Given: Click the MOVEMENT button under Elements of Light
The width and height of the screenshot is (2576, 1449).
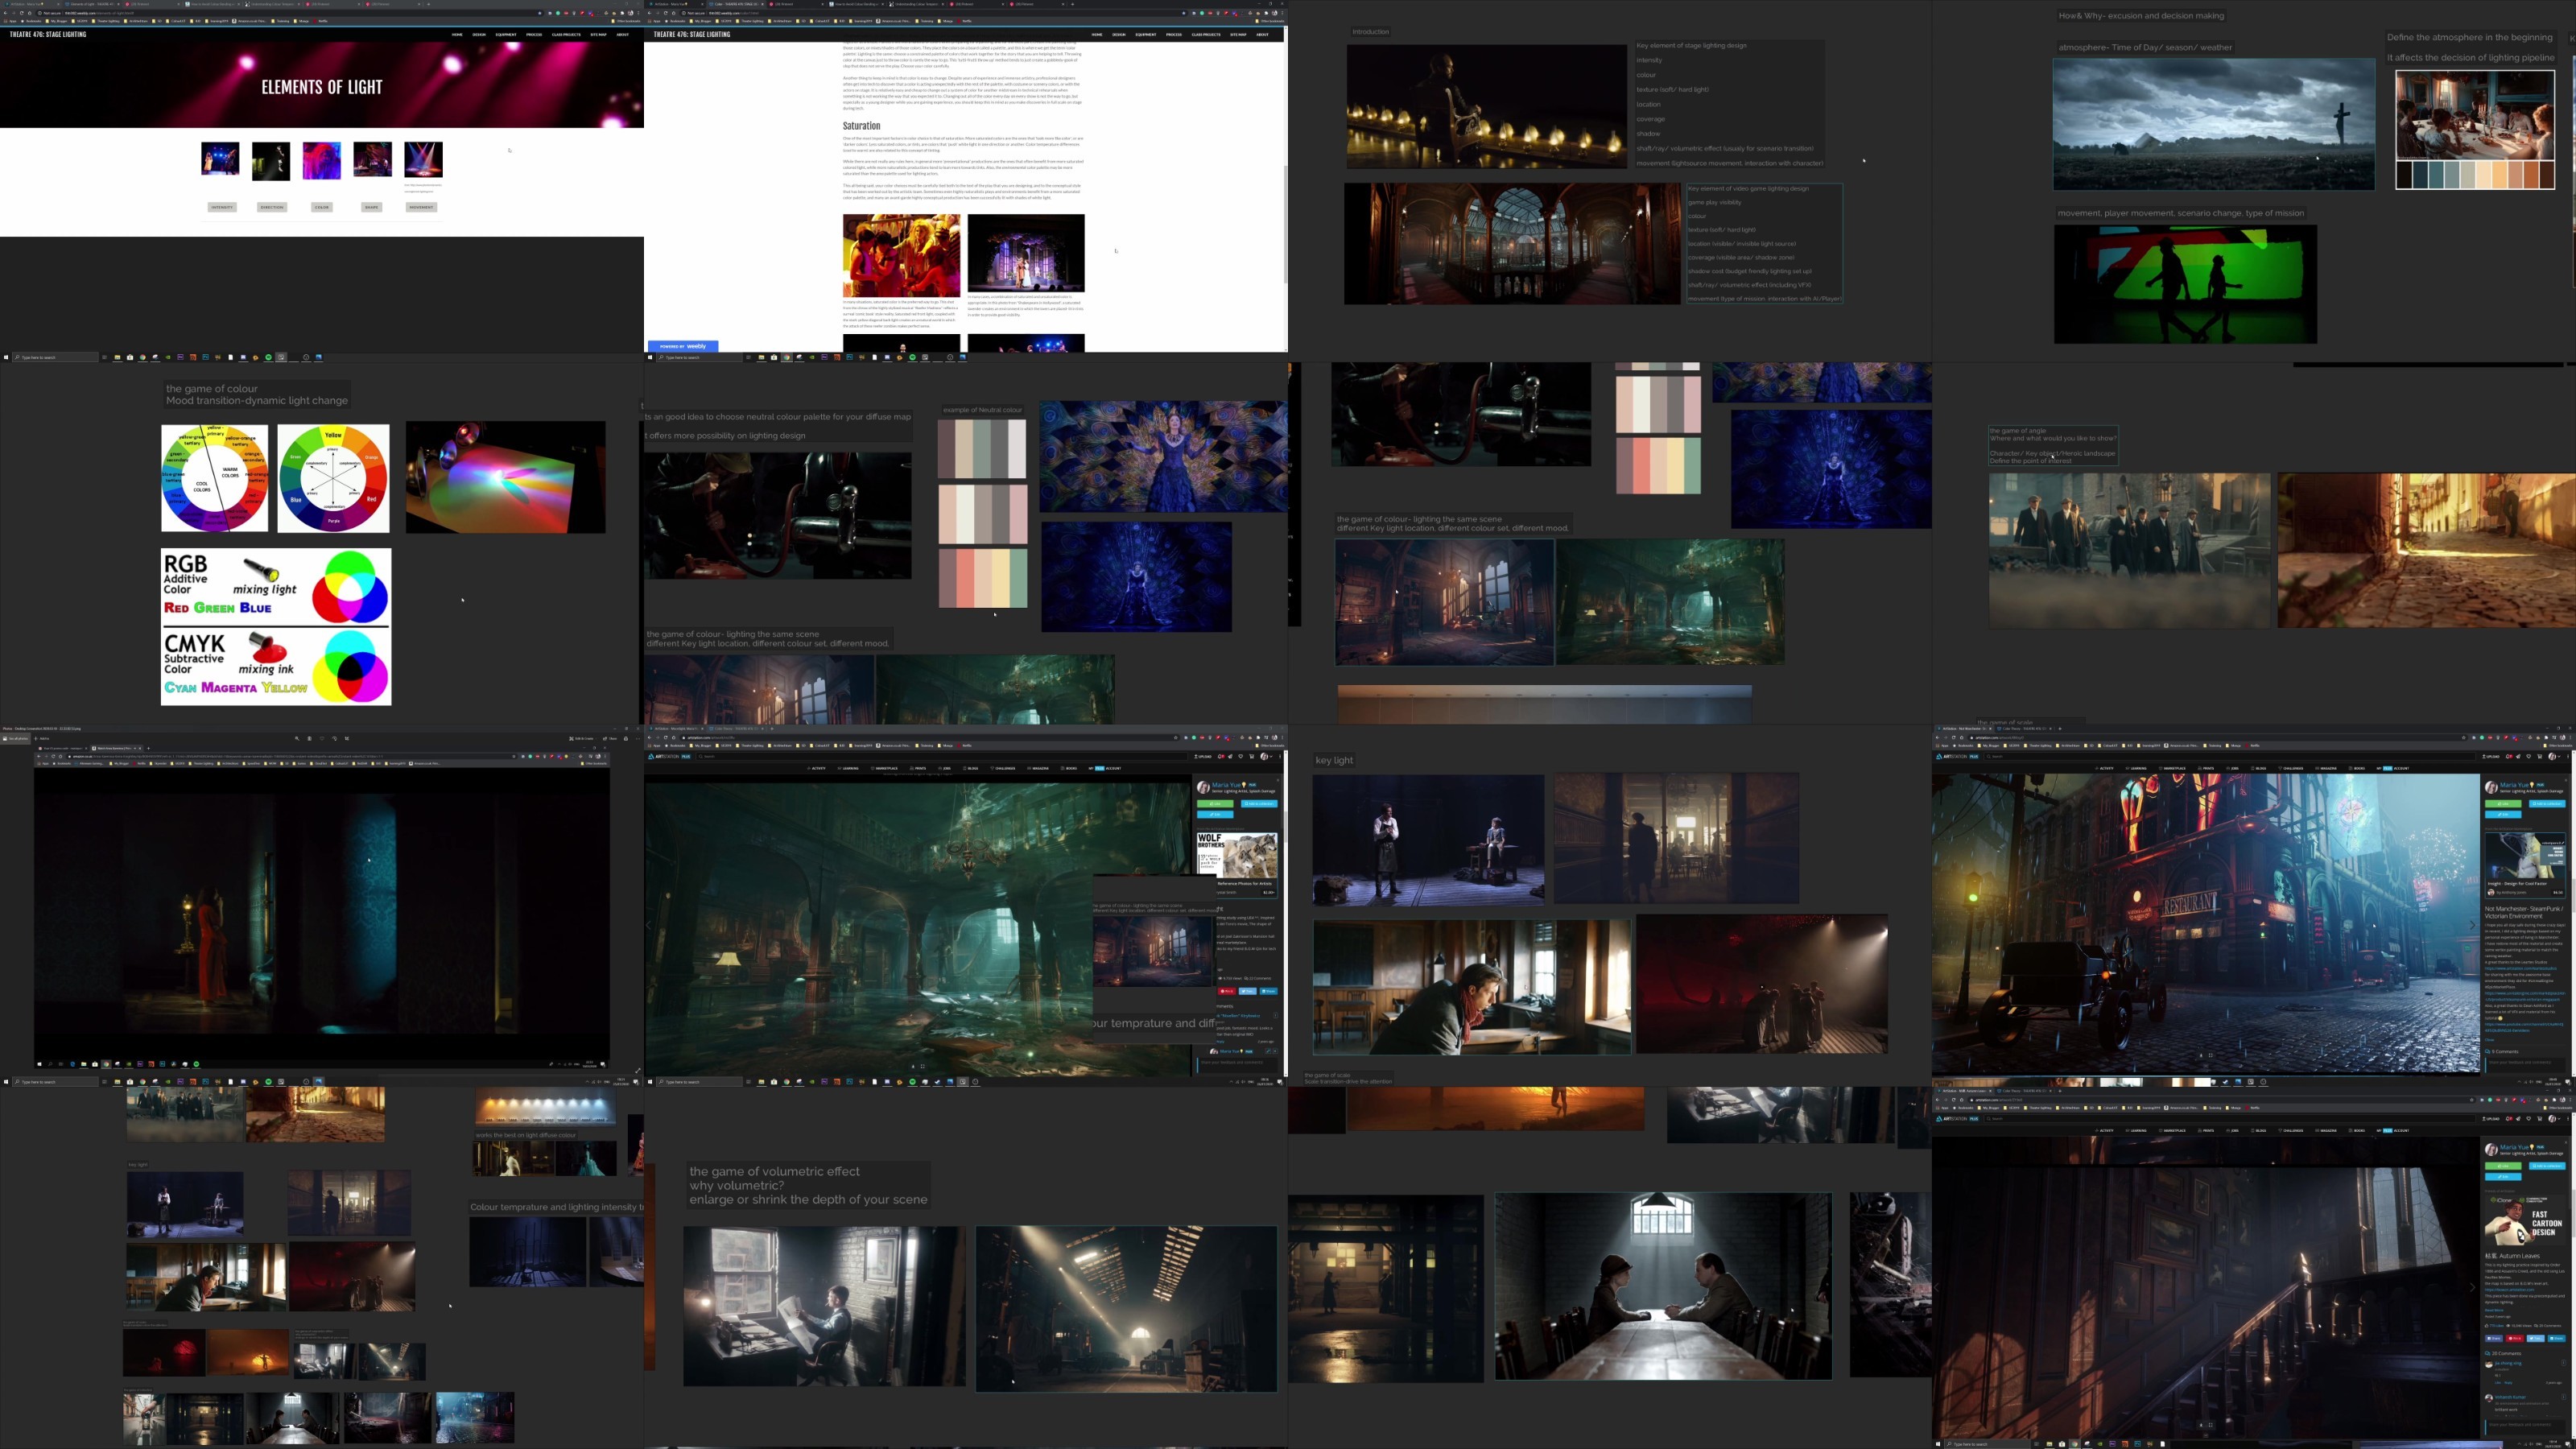Looking at the screenshot, I should tap(421, 208).
